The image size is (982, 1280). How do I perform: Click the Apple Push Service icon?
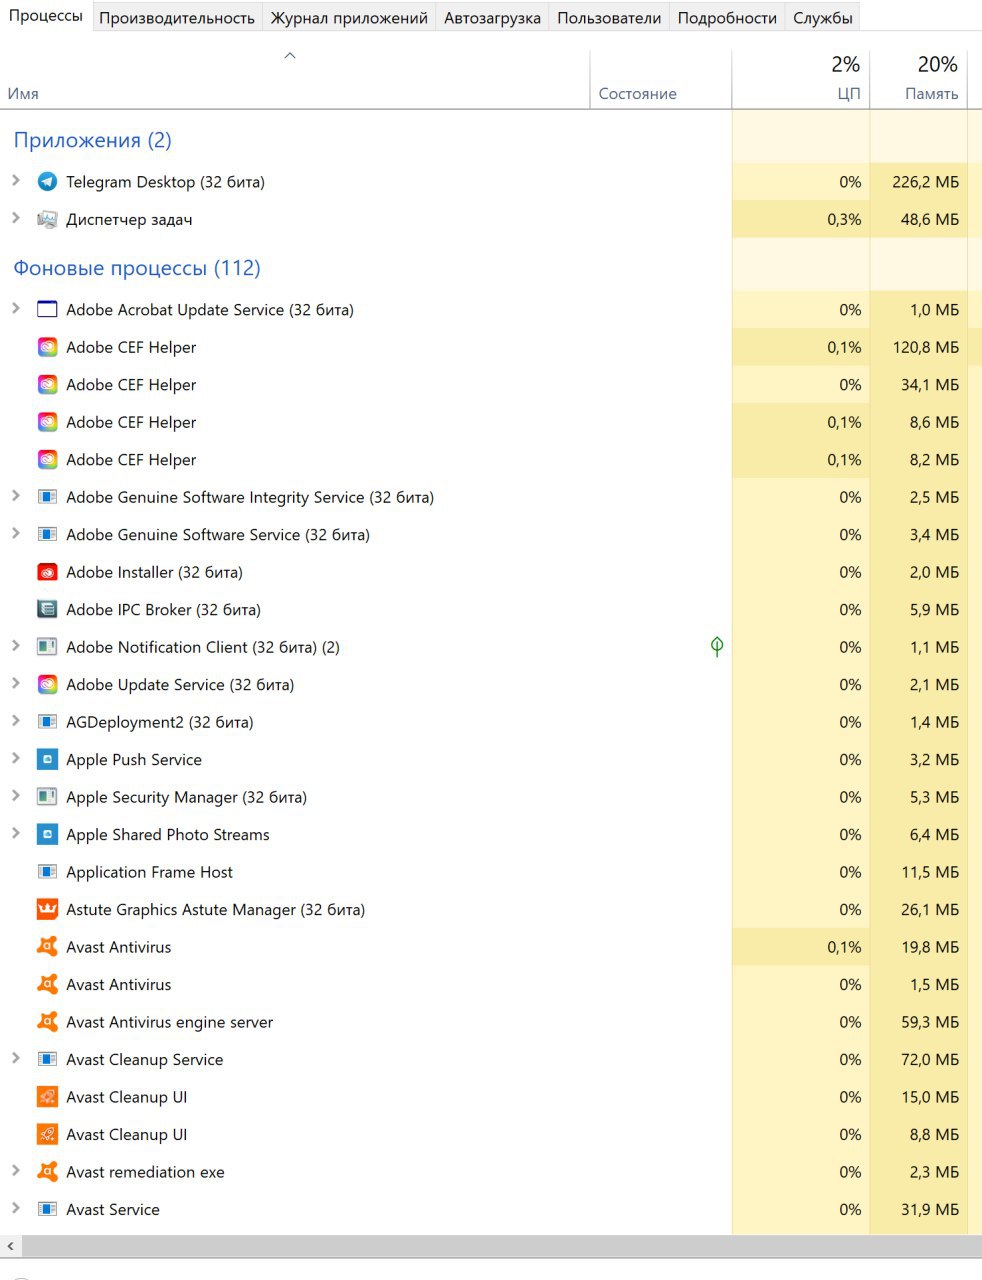point(47,759)
